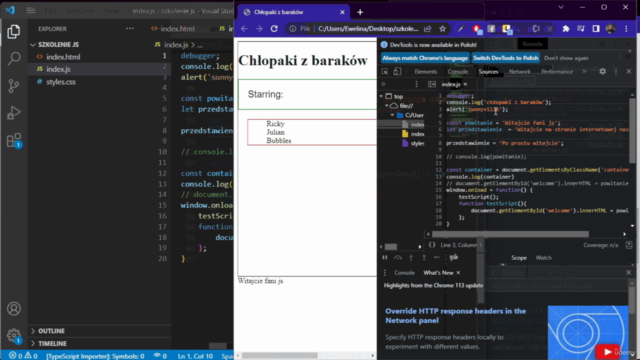The height and width of the screenshot is (360, 640).
Task: Open the Network tab in DevTools
Action: (x=520, y=71)
